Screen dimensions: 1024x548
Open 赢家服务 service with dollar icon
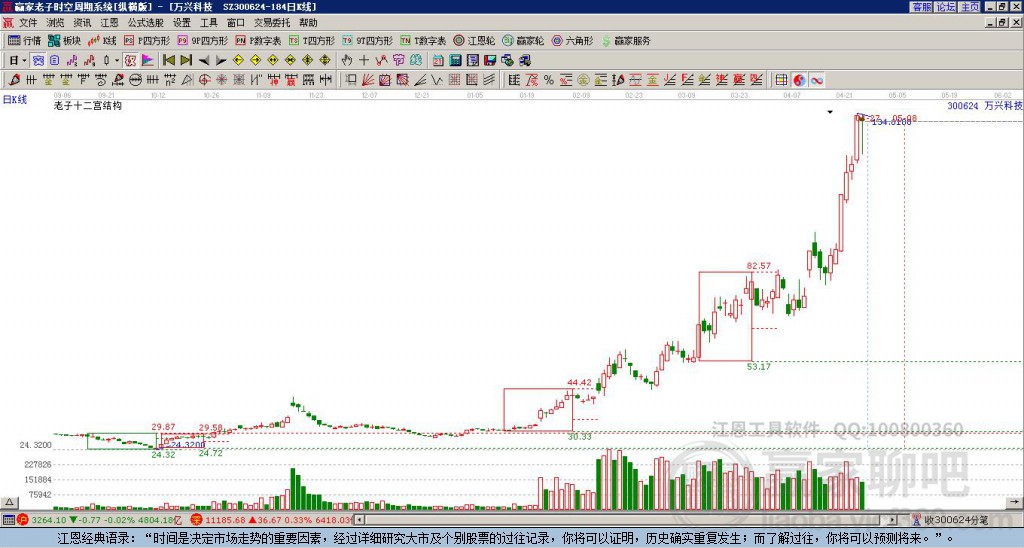tap(626, 40)
